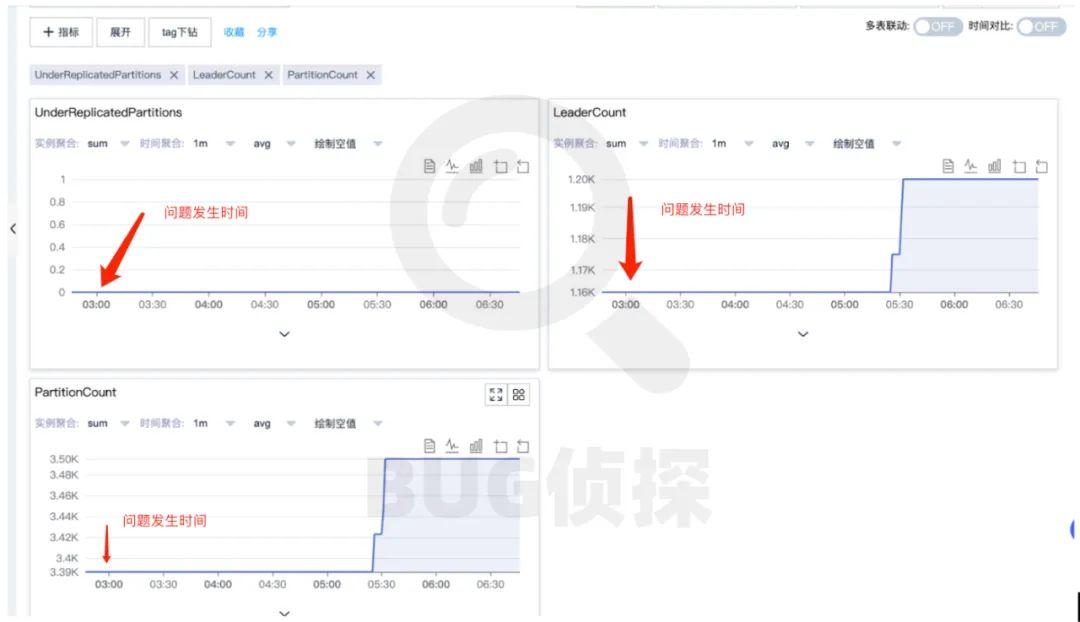
Task: Switch LeaderCount chart to line chart view
Action: coord(969,167)
